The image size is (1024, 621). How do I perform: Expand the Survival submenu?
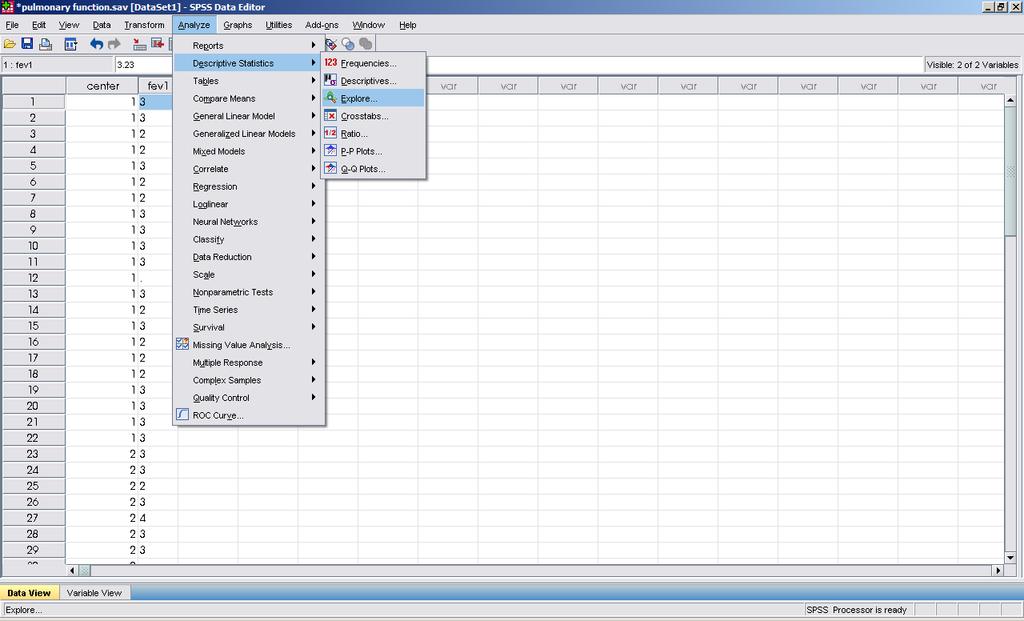tap(248, 328)
